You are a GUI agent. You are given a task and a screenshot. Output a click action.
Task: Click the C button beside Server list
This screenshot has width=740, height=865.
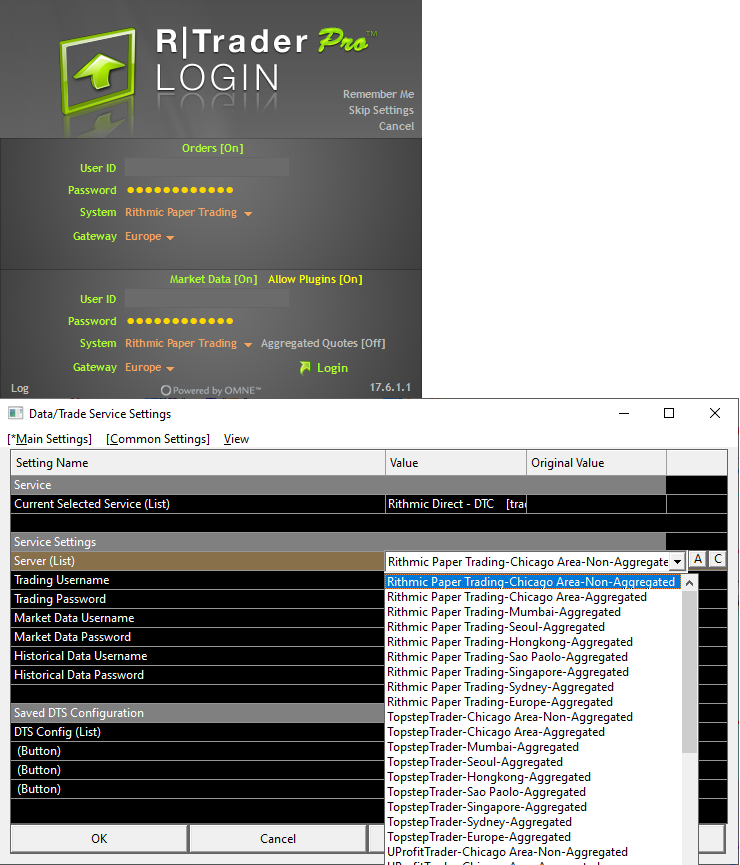tap(718, 559)
